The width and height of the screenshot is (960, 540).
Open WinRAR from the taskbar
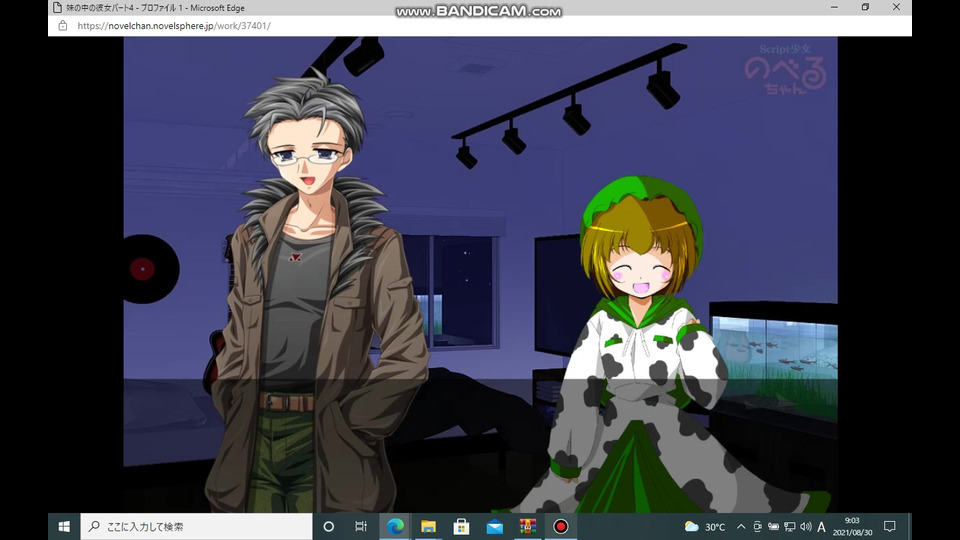pyautogui.click(x=528, y=527)
